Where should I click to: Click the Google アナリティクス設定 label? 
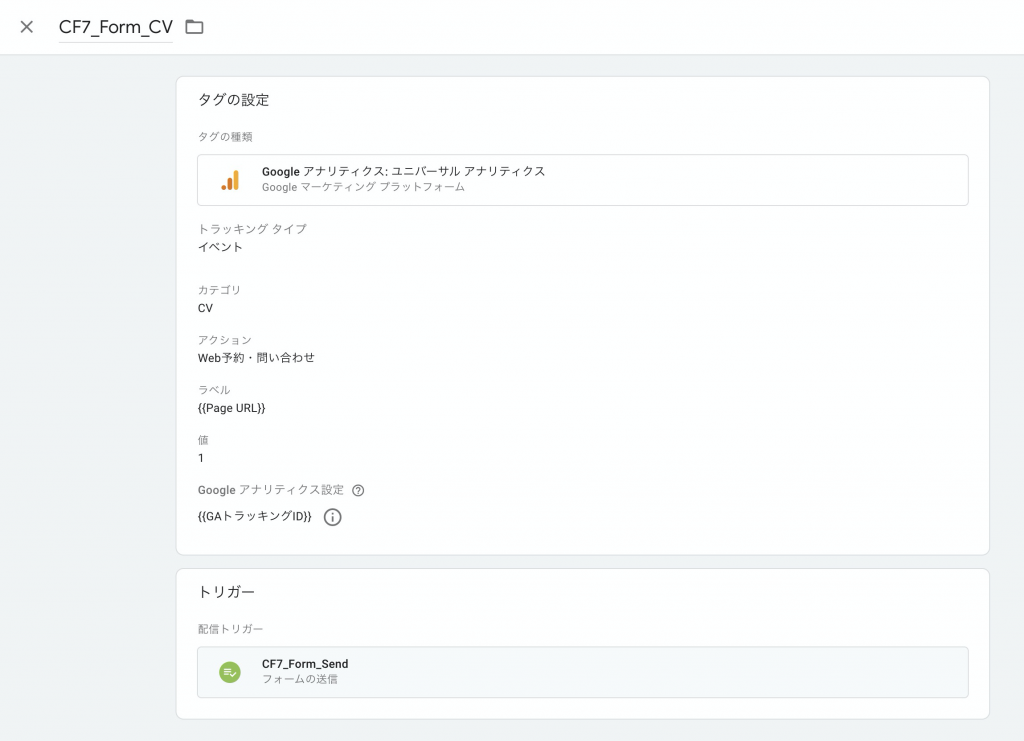(x=271, y=490)
